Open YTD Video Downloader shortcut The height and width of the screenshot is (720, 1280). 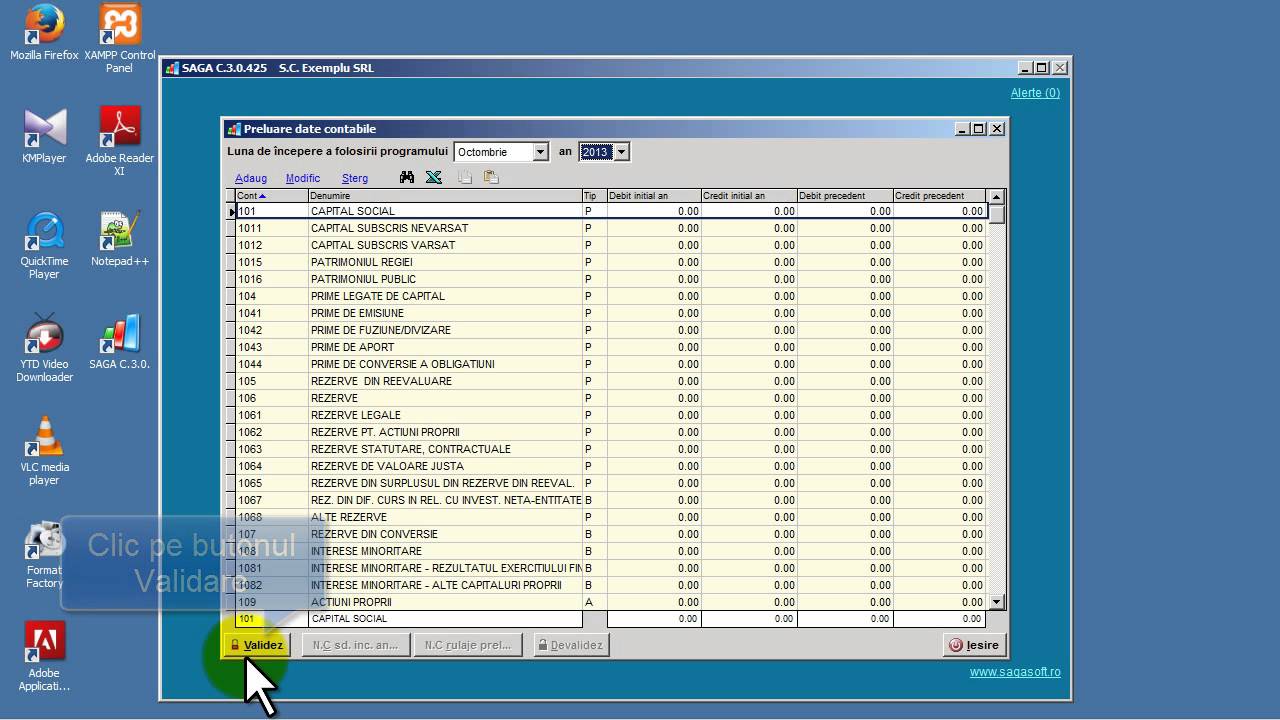point(44,348)
